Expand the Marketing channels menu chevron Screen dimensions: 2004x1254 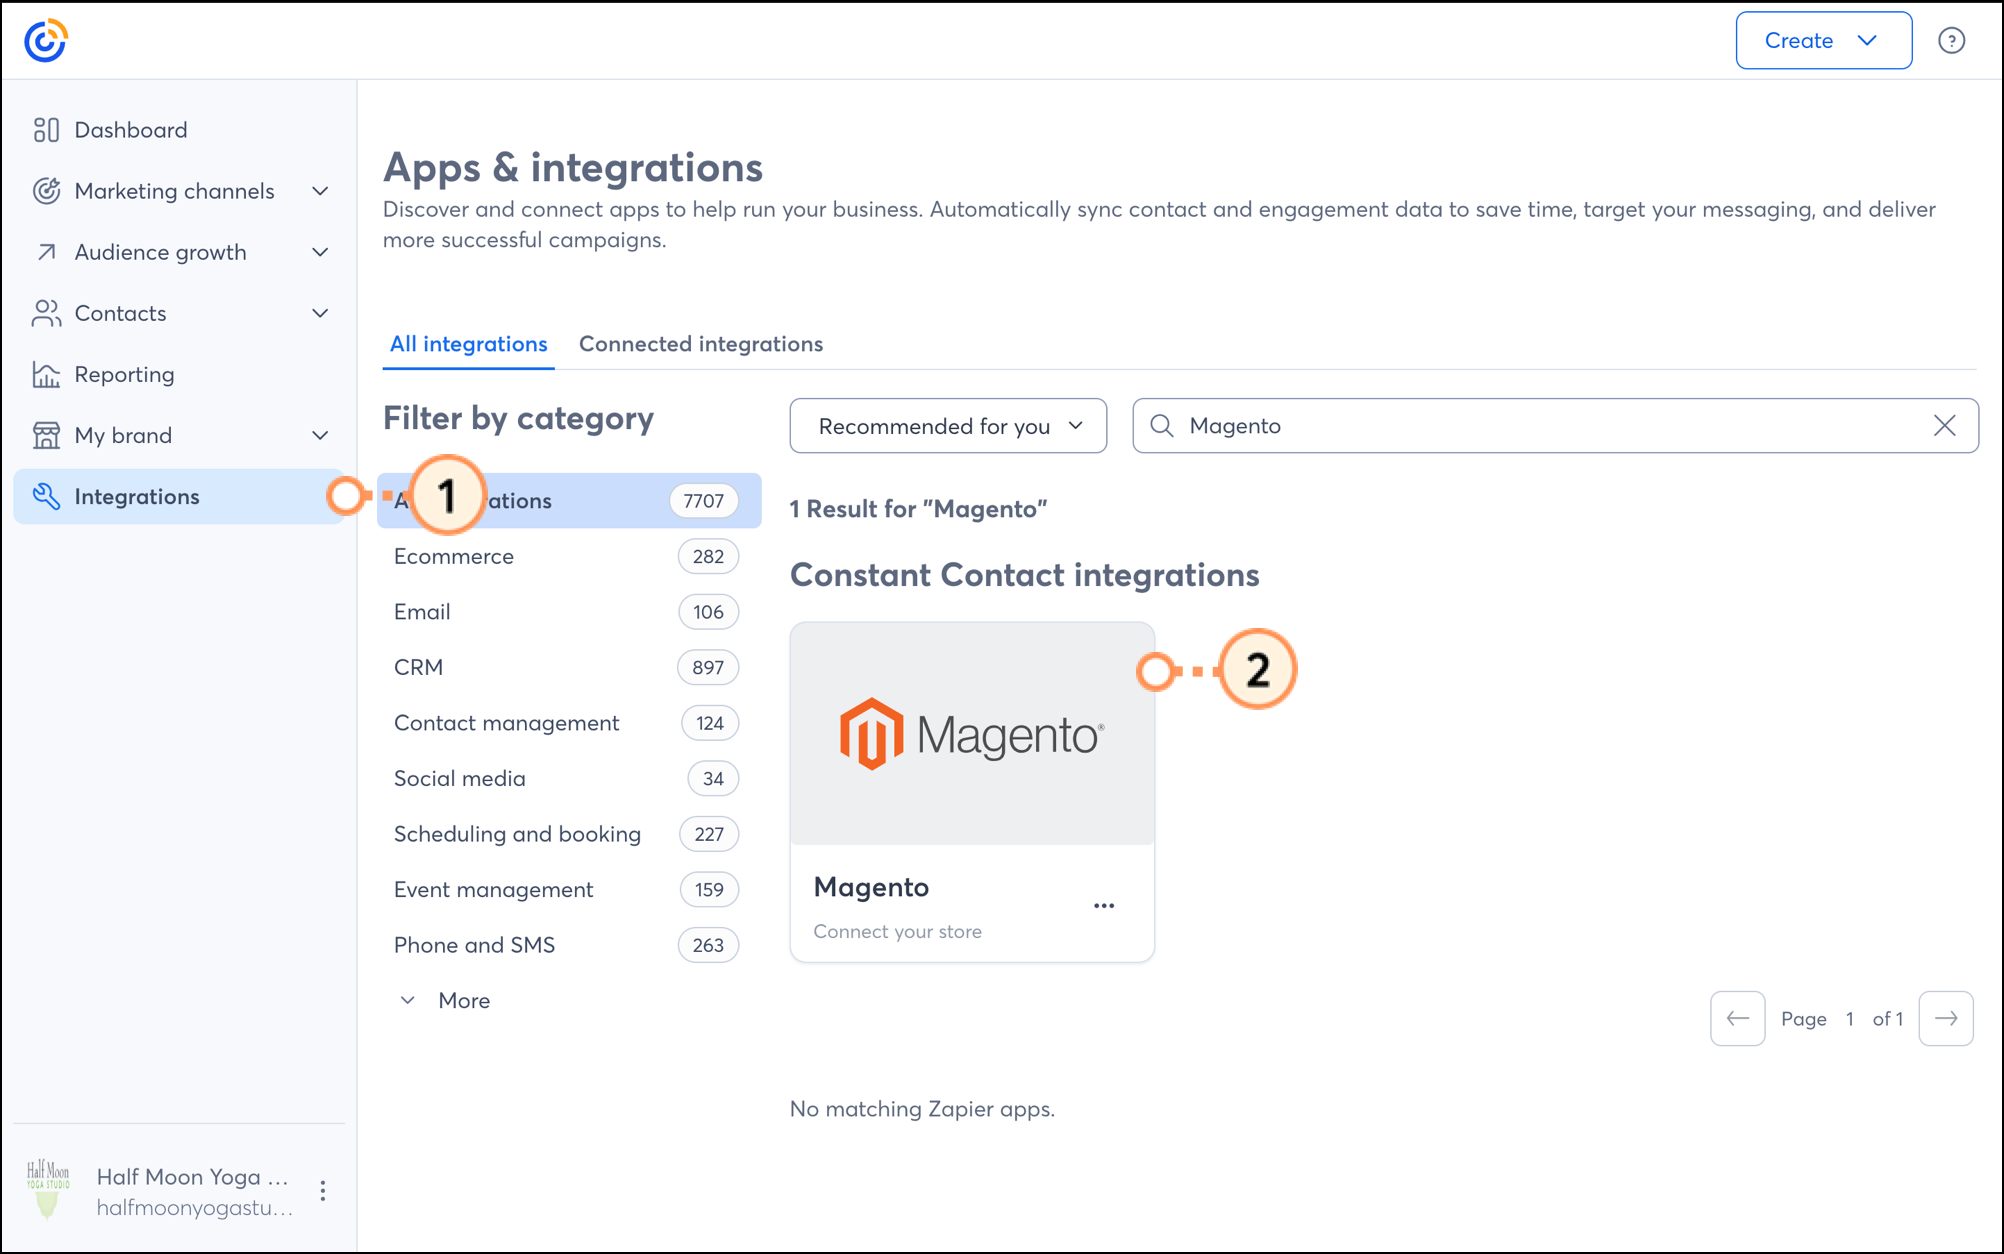(320, 191)
